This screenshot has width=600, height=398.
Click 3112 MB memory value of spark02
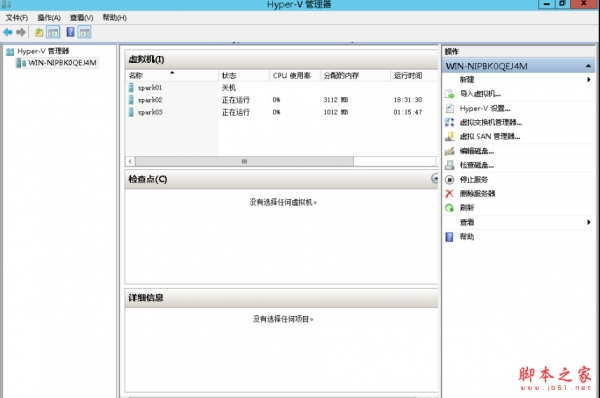click(336, 100)
